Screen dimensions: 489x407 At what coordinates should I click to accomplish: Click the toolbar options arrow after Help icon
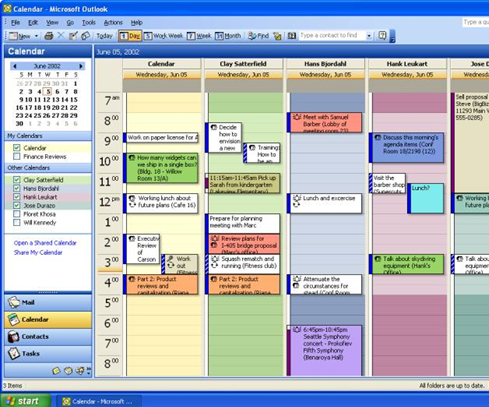(x=392, y=36)
